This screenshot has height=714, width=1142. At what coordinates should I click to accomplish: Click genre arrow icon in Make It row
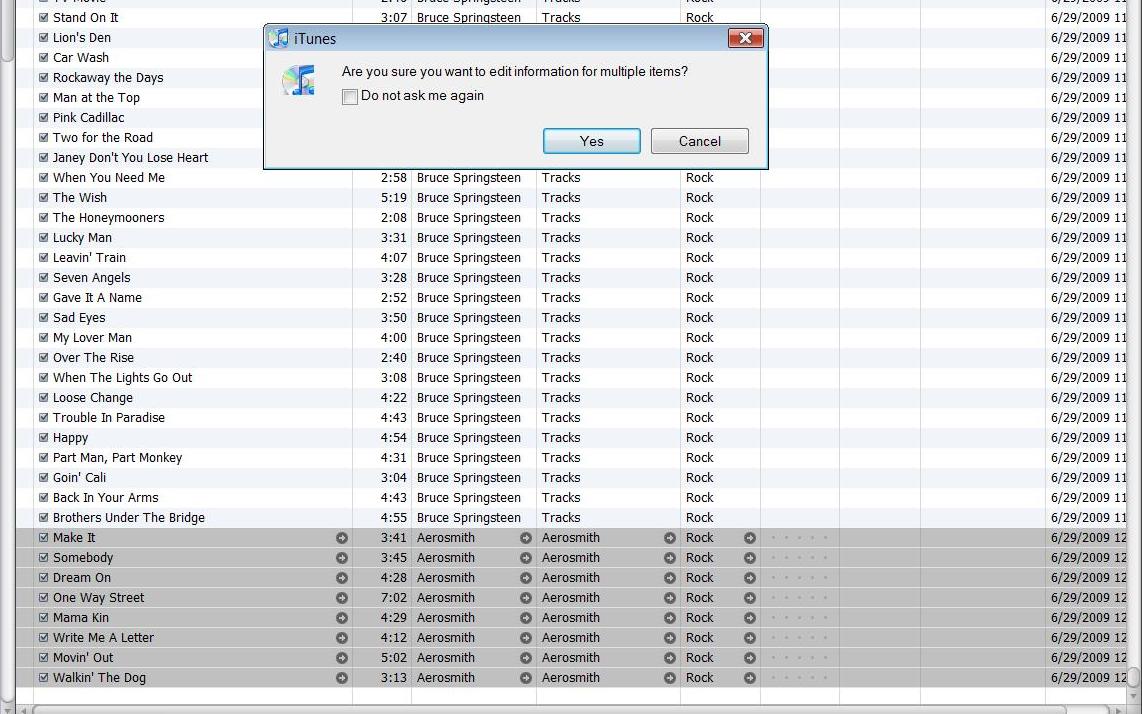(749, 538)
